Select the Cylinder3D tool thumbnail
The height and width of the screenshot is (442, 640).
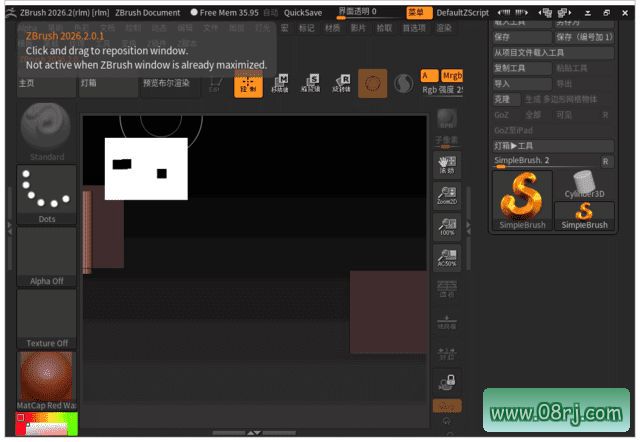[584, 185]
